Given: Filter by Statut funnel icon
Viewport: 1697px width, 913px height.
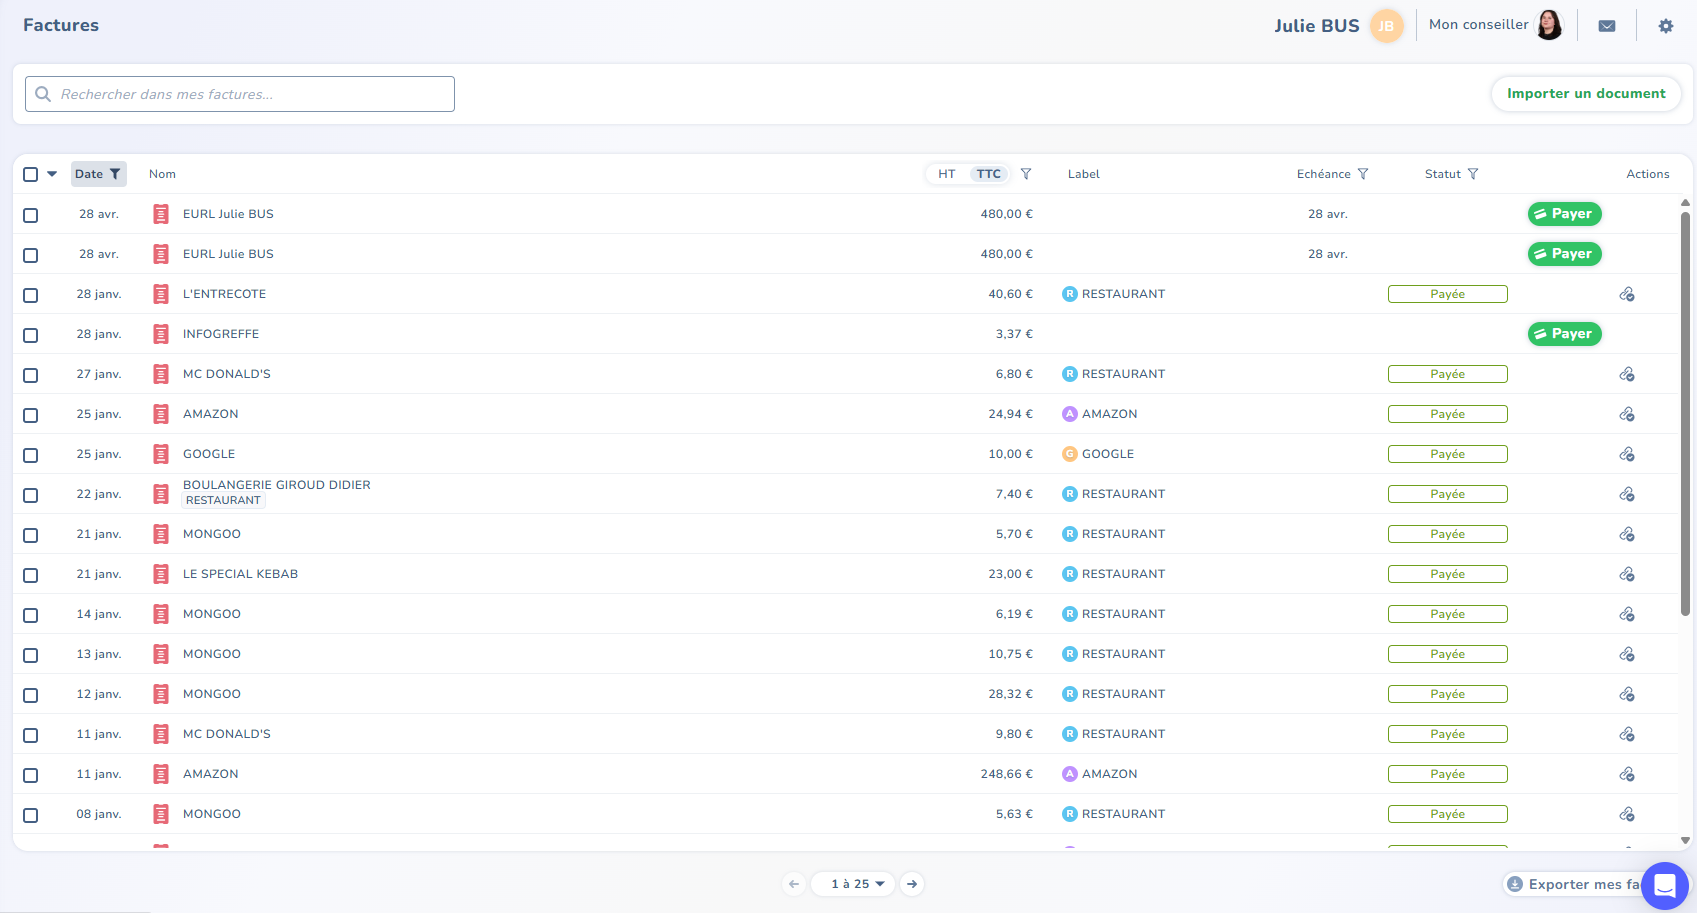Looking at the screenshot, I should [x=1473, y=174].
